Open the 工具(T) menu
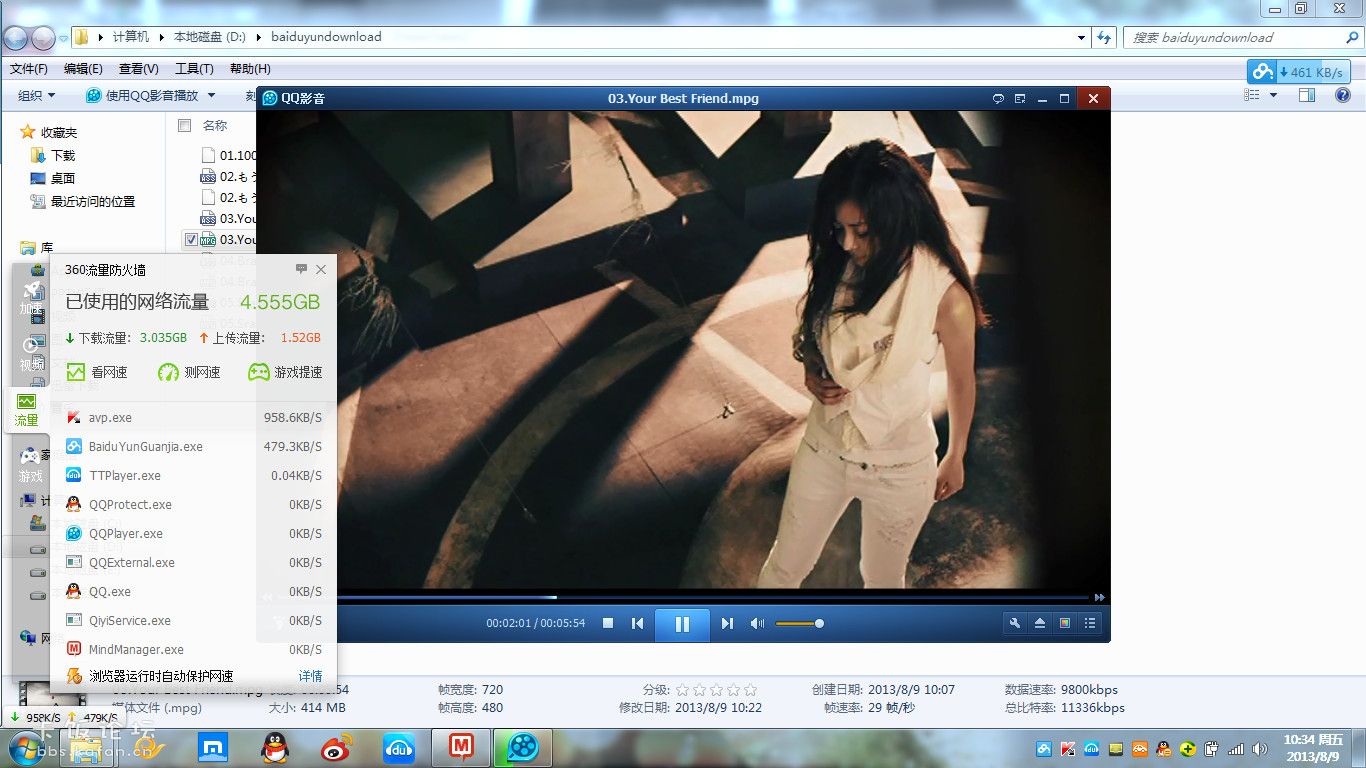Viewport: 1366px width, 768px height. point(194,69)
